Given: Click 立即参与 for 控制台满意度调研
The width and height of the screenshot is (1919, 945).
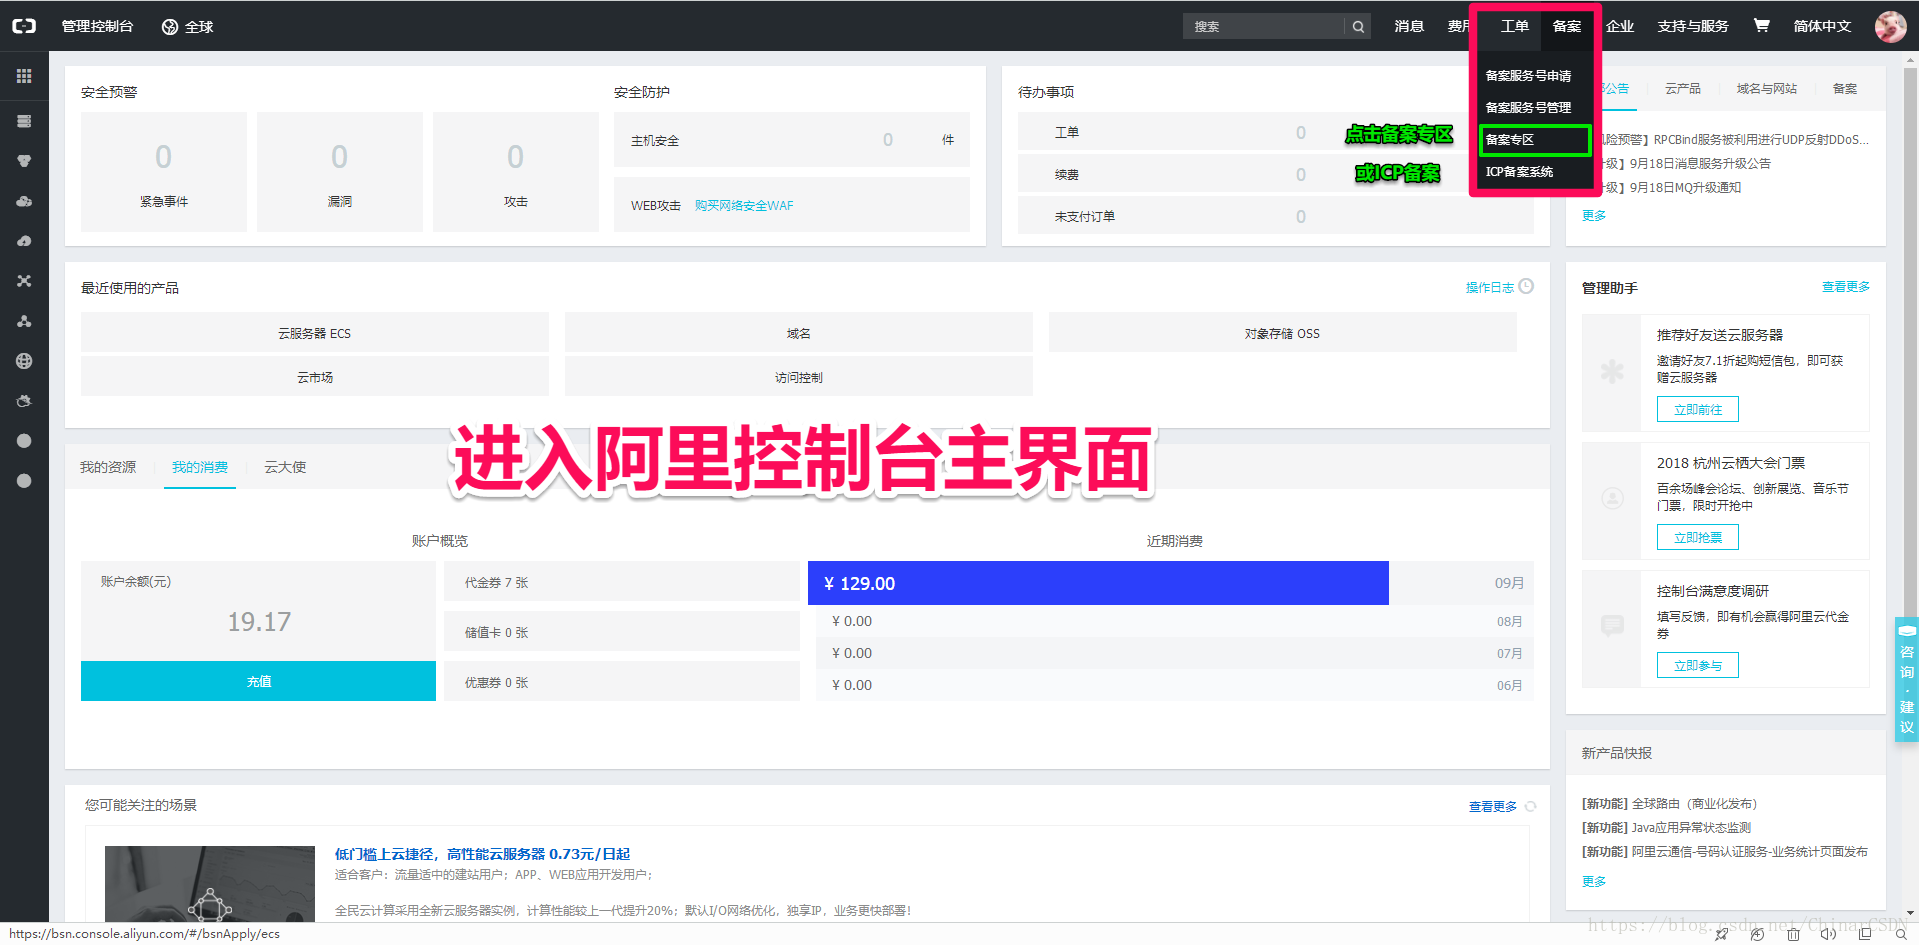Looking at the screenshot, I should point(1698,665).
